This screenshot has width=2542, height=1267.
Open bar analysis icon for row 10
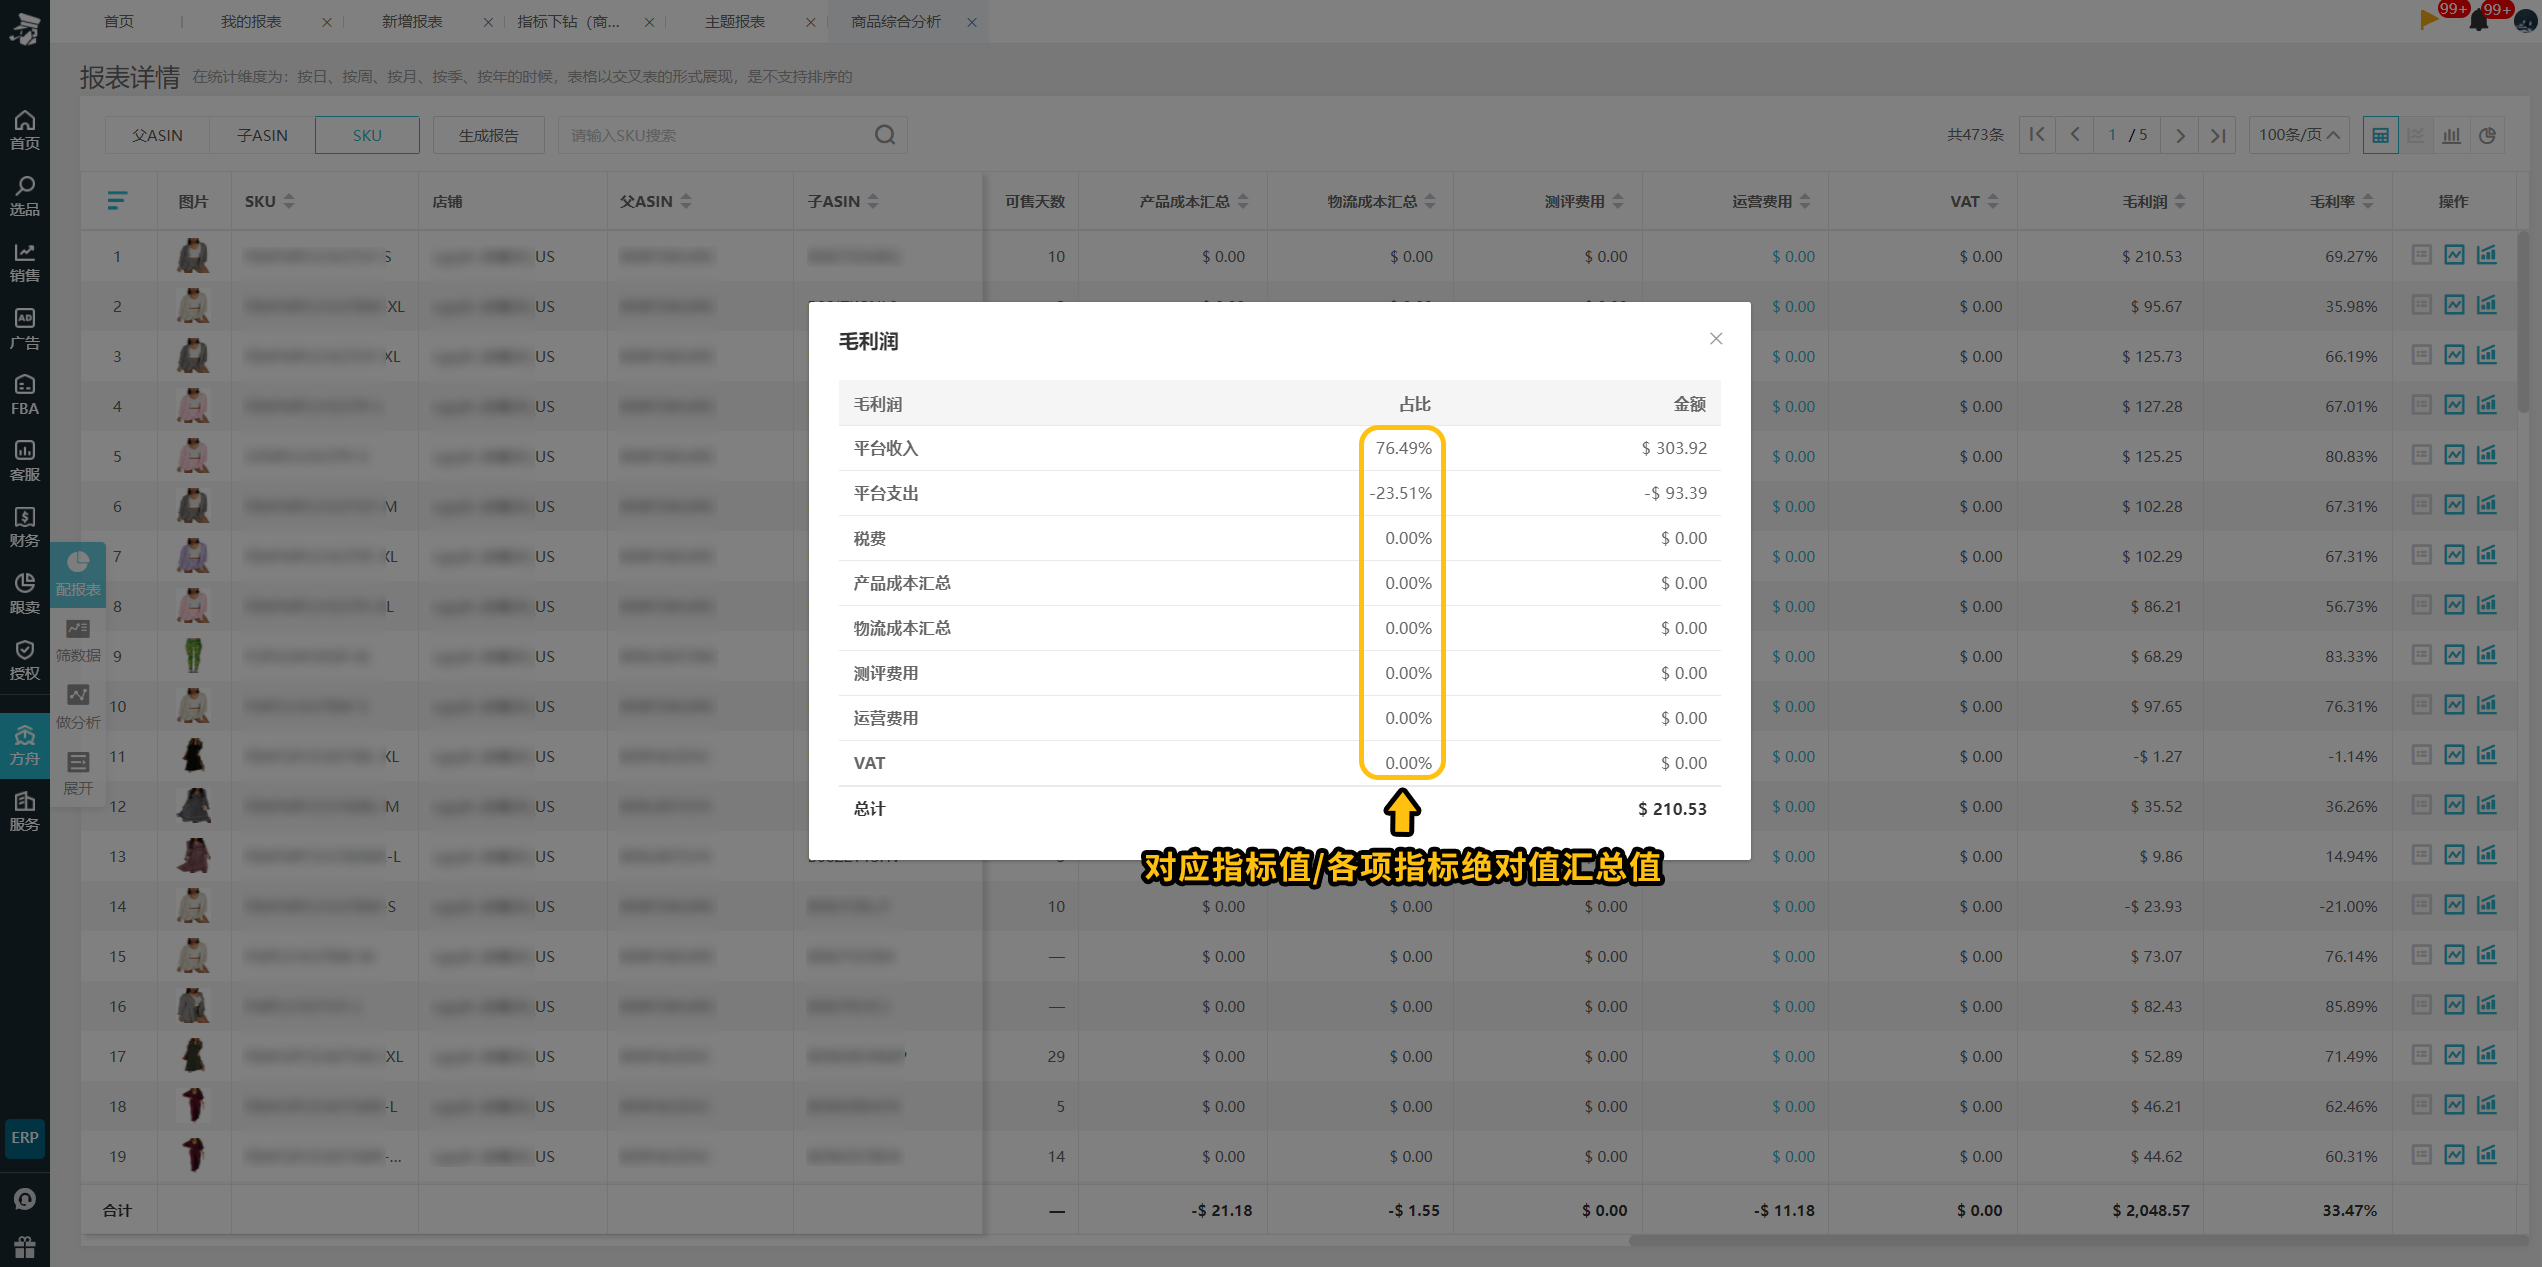[2487, 705]
